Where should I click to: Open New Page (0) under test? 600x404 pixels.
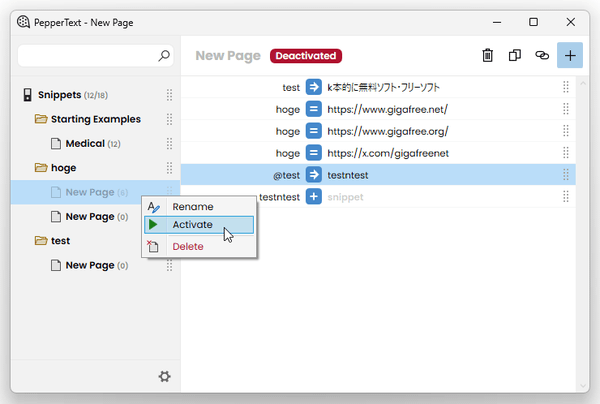point(97,266)
